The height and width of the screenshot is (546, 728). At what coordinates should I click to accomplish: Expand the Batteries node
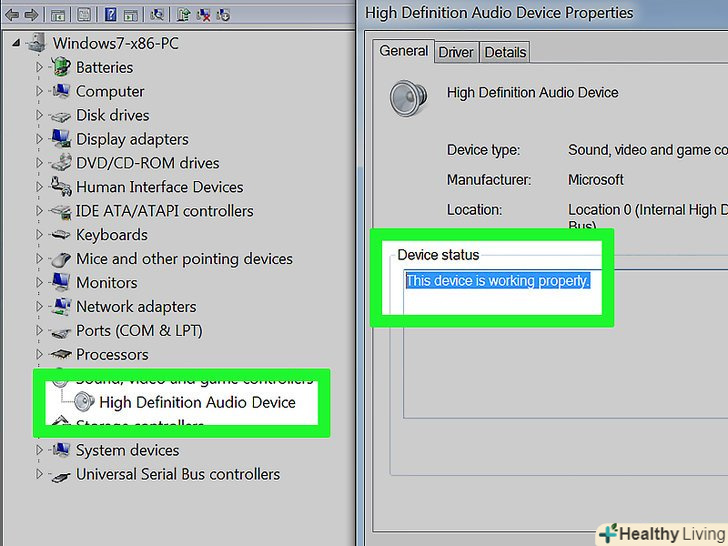(x=39, y=67)
